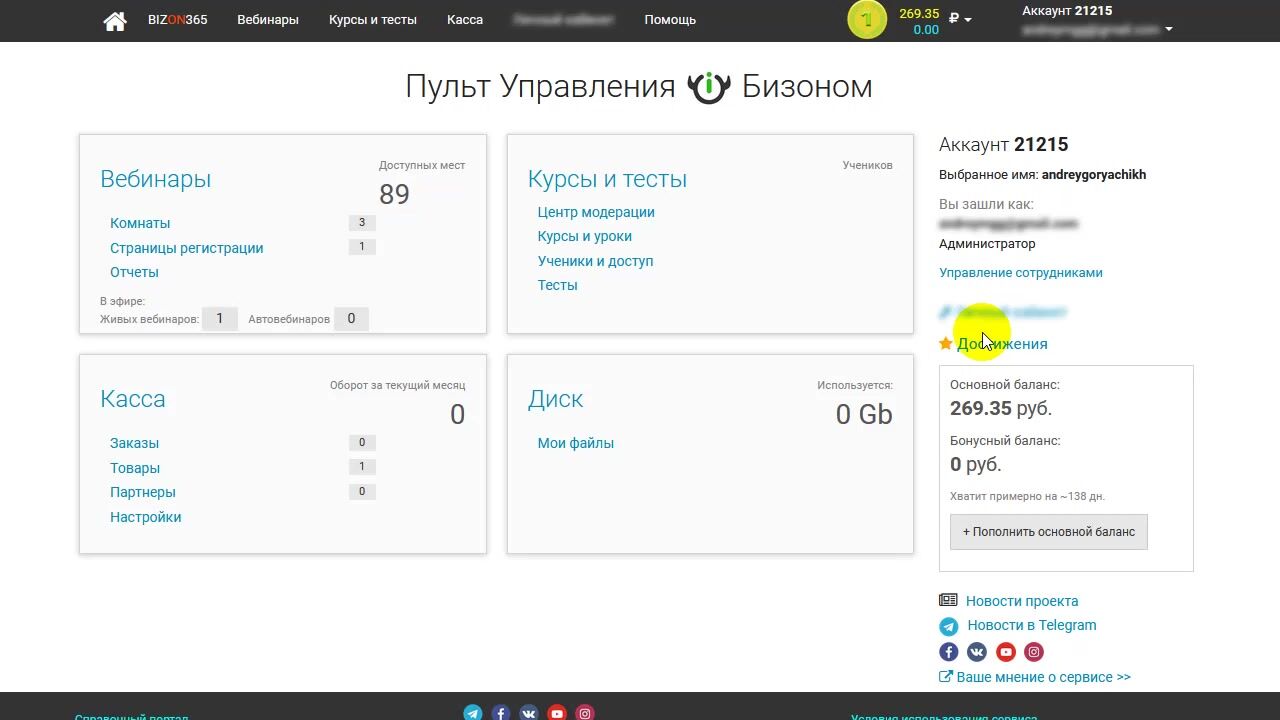The image size is (1280, 720).
Task: Open the Касса navbar menu
Action: point(465,20)
